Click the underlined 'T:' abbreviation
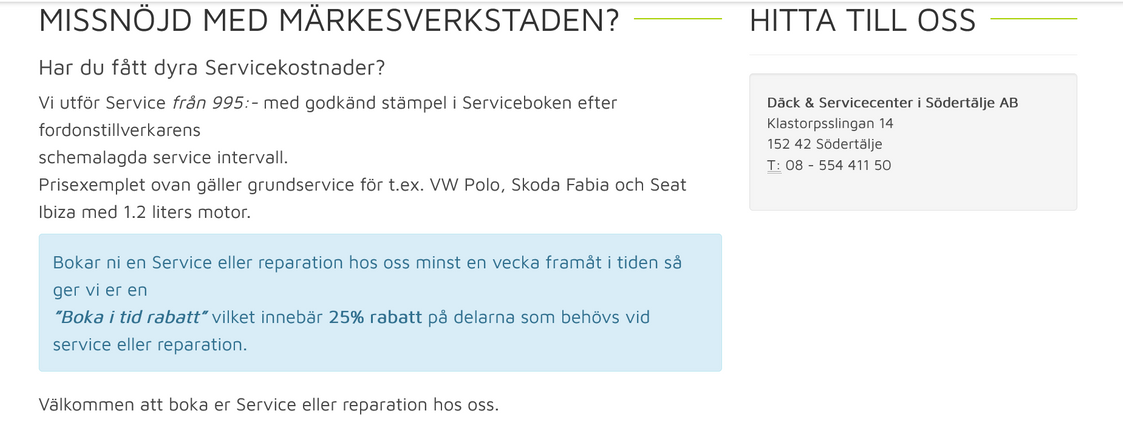This screenshot has width=1123, height=438. [x=774, y=165]
